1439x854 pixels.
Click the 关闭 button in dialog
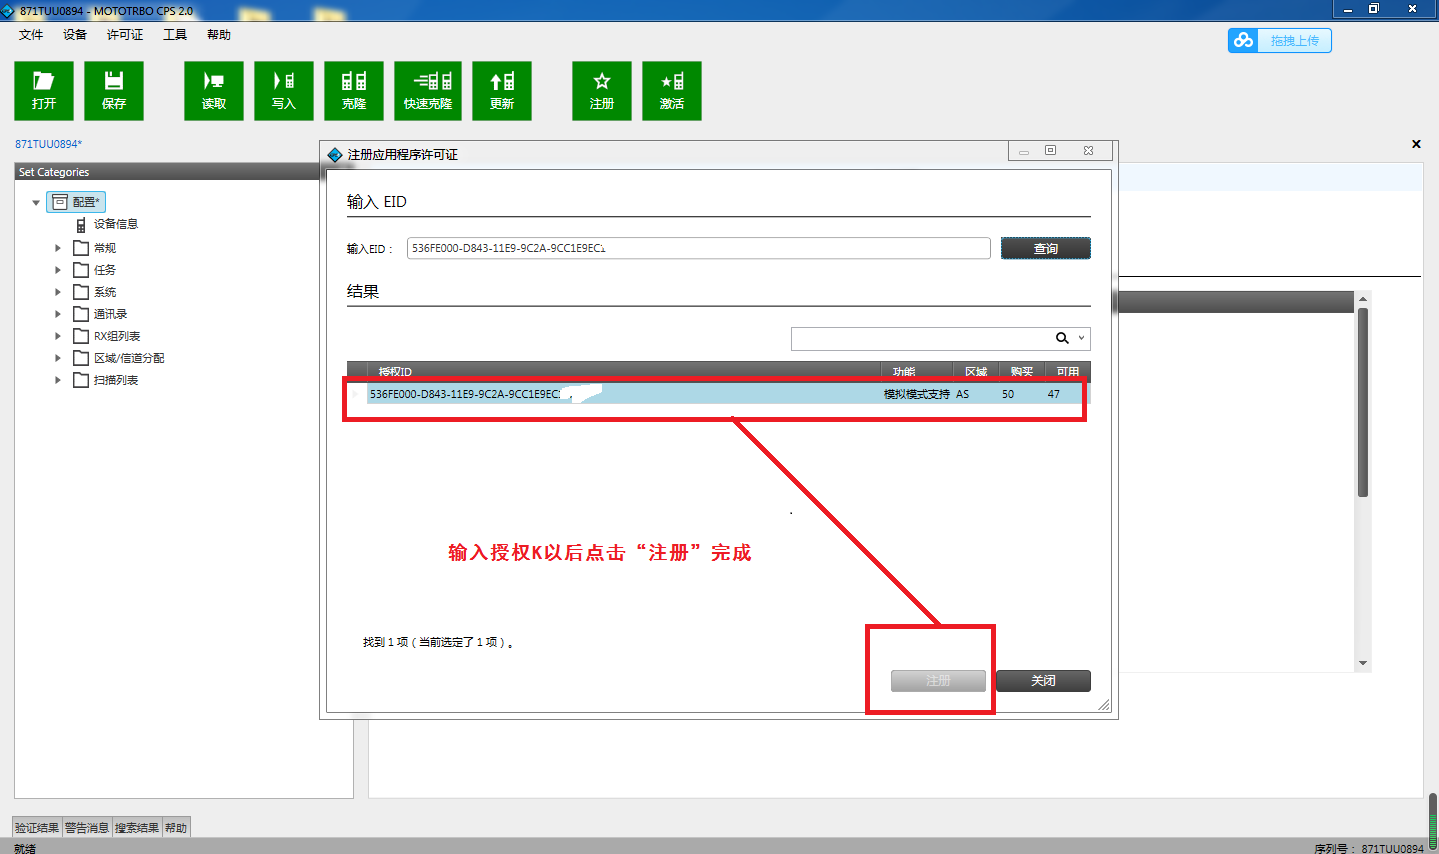[1043, 681]
